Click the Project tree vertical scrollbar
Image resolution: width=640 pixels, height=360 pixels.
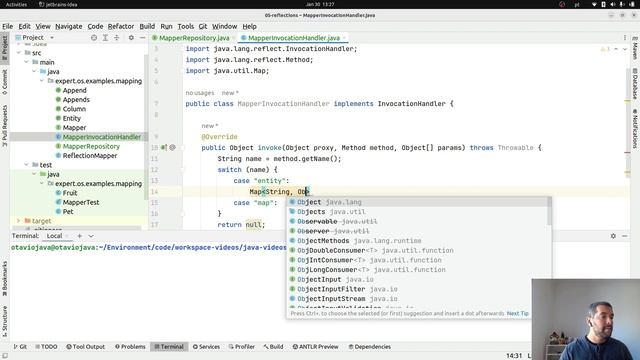pos(146,127)
